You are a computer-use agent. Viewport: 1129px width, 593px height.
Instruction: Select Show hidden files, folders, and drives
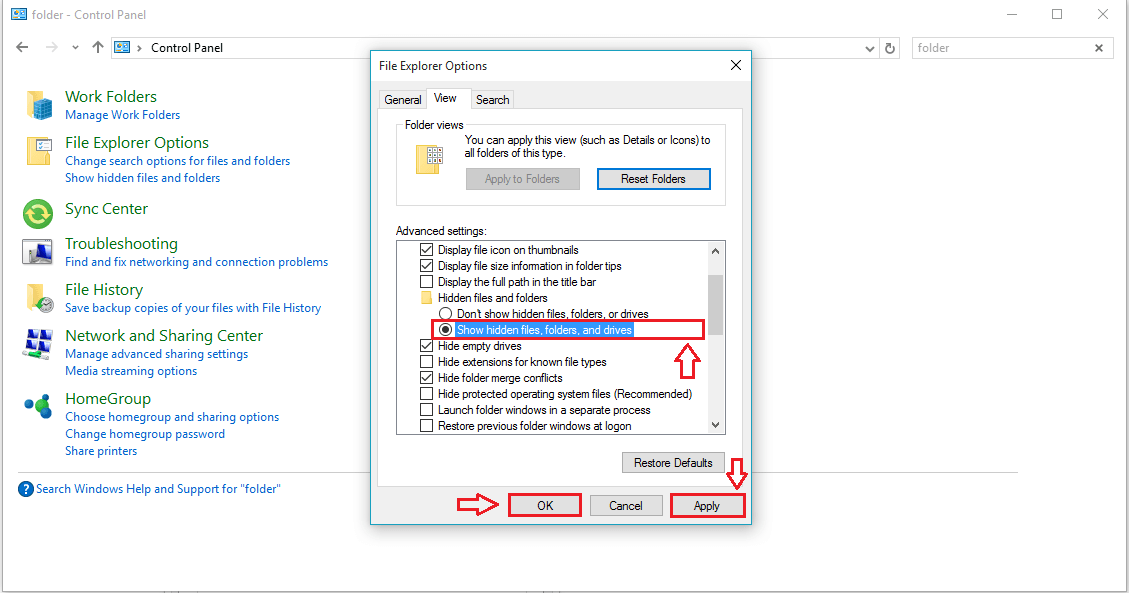coord(446,330)
